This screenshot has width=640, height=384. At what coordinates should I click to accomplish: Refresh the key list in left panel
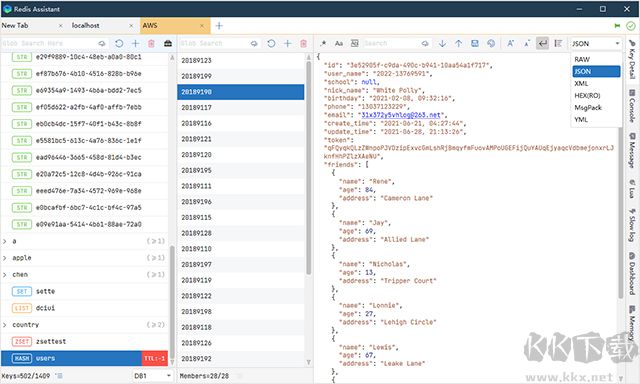(119, 43)
